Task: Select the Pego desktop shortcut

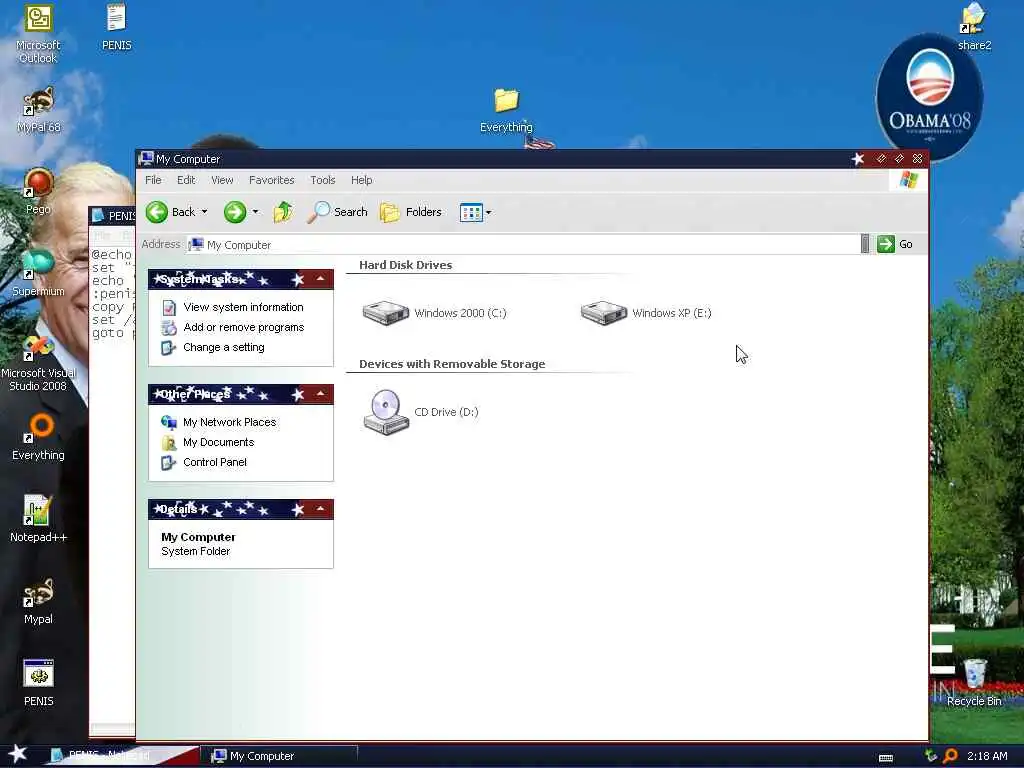Action: 39,191
